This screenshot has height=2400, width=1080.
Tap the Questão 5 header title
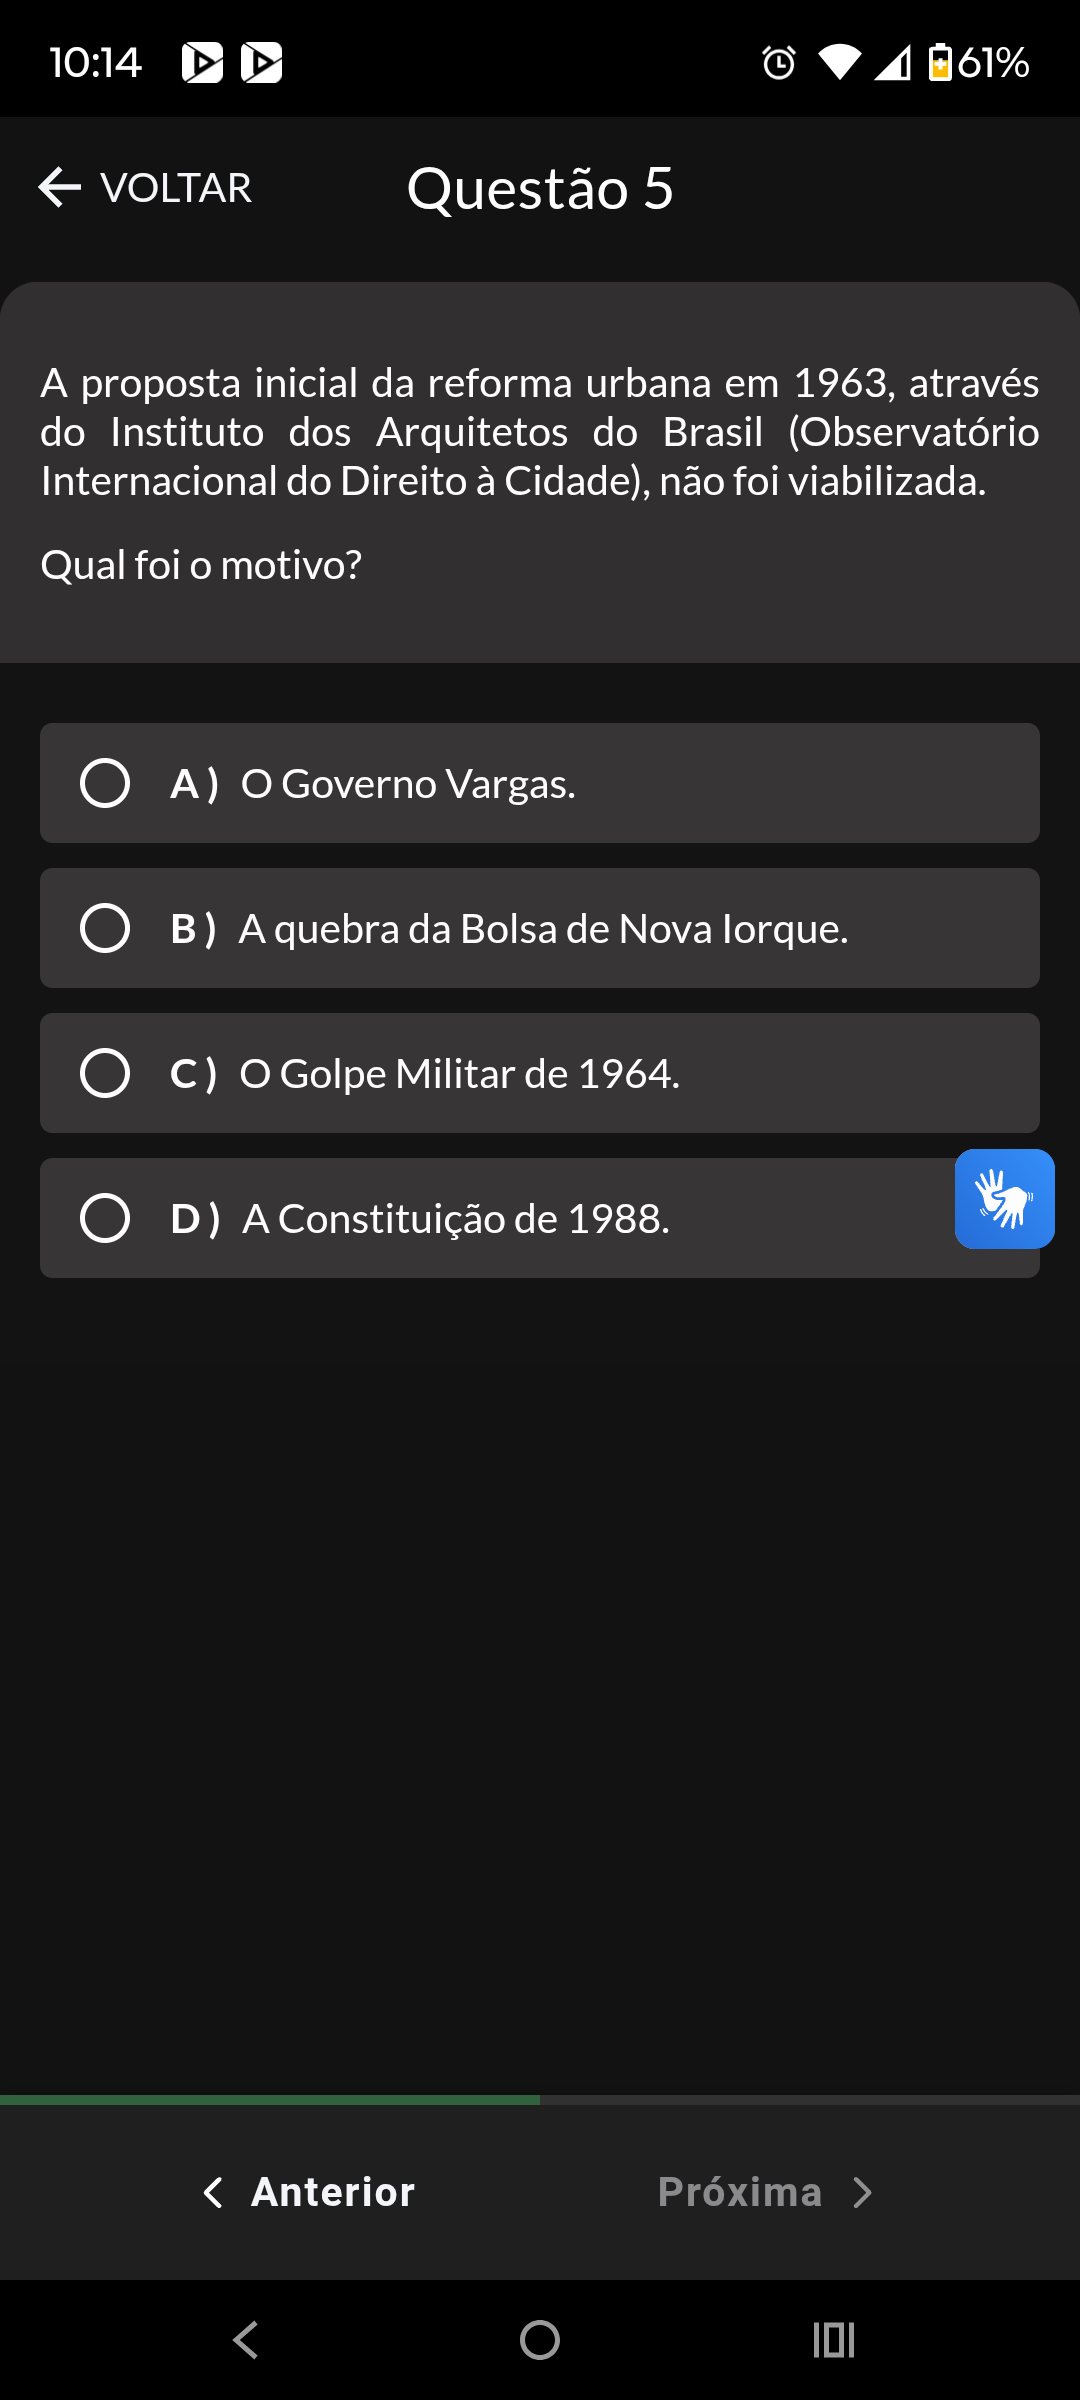click(x=540, y=188)
